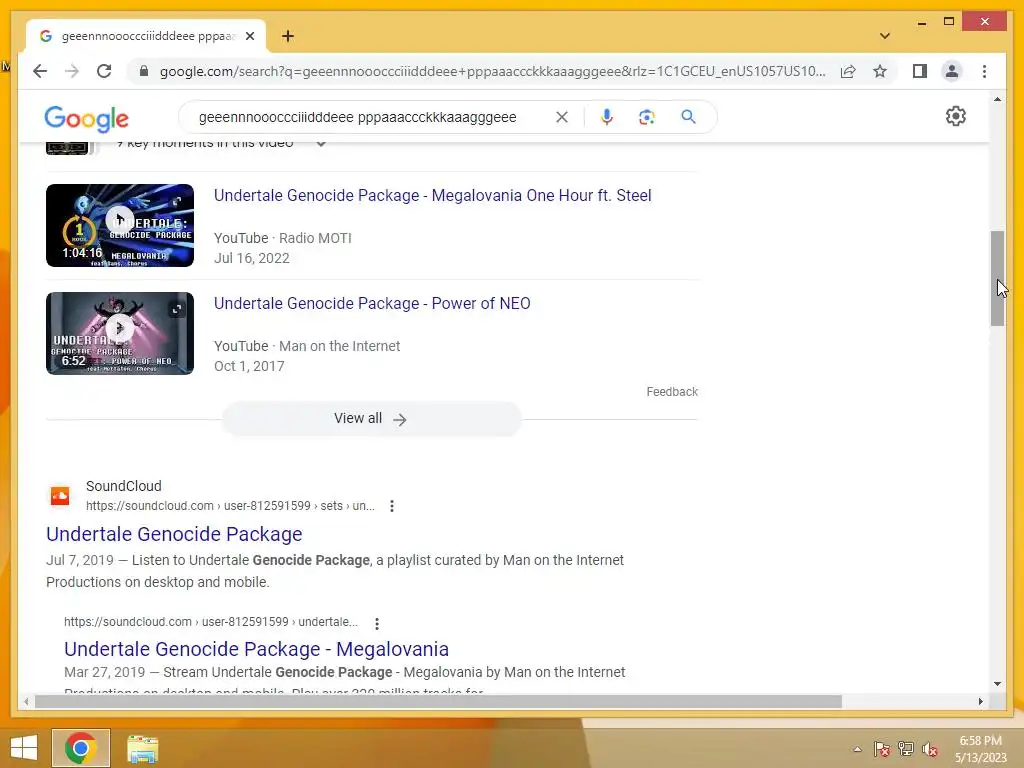The image size is (1024, 768).
Task: Open the Power of NEO video link
Action: click(372, 304)
